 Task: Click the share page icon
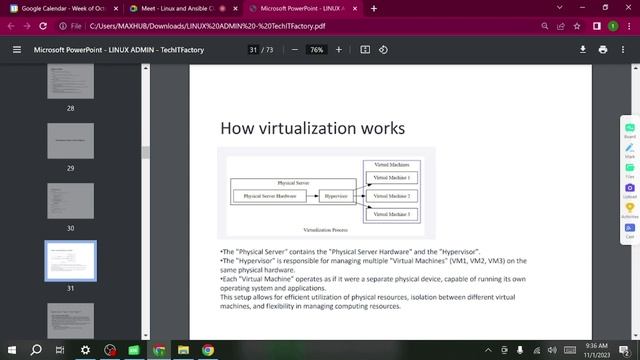coord(561,26)
